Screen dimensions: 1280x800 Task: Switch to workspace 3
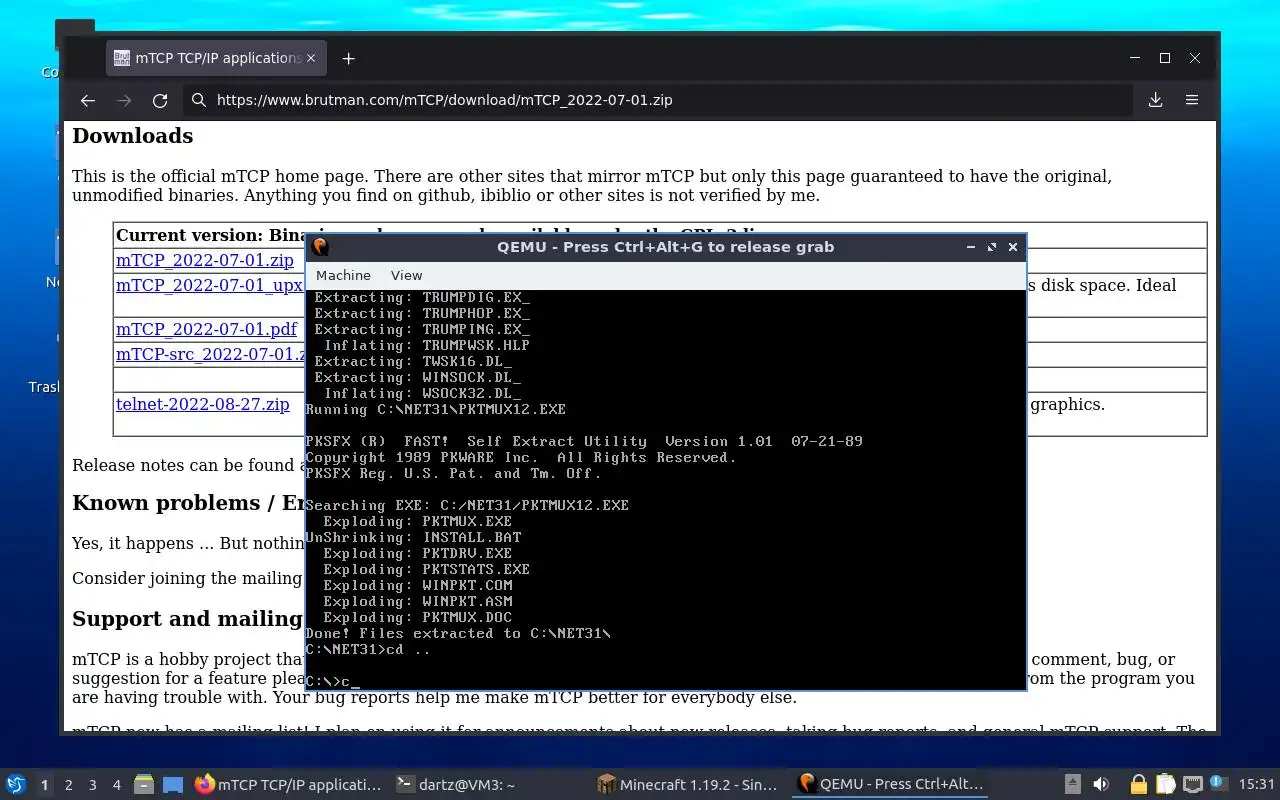point(93,785)
